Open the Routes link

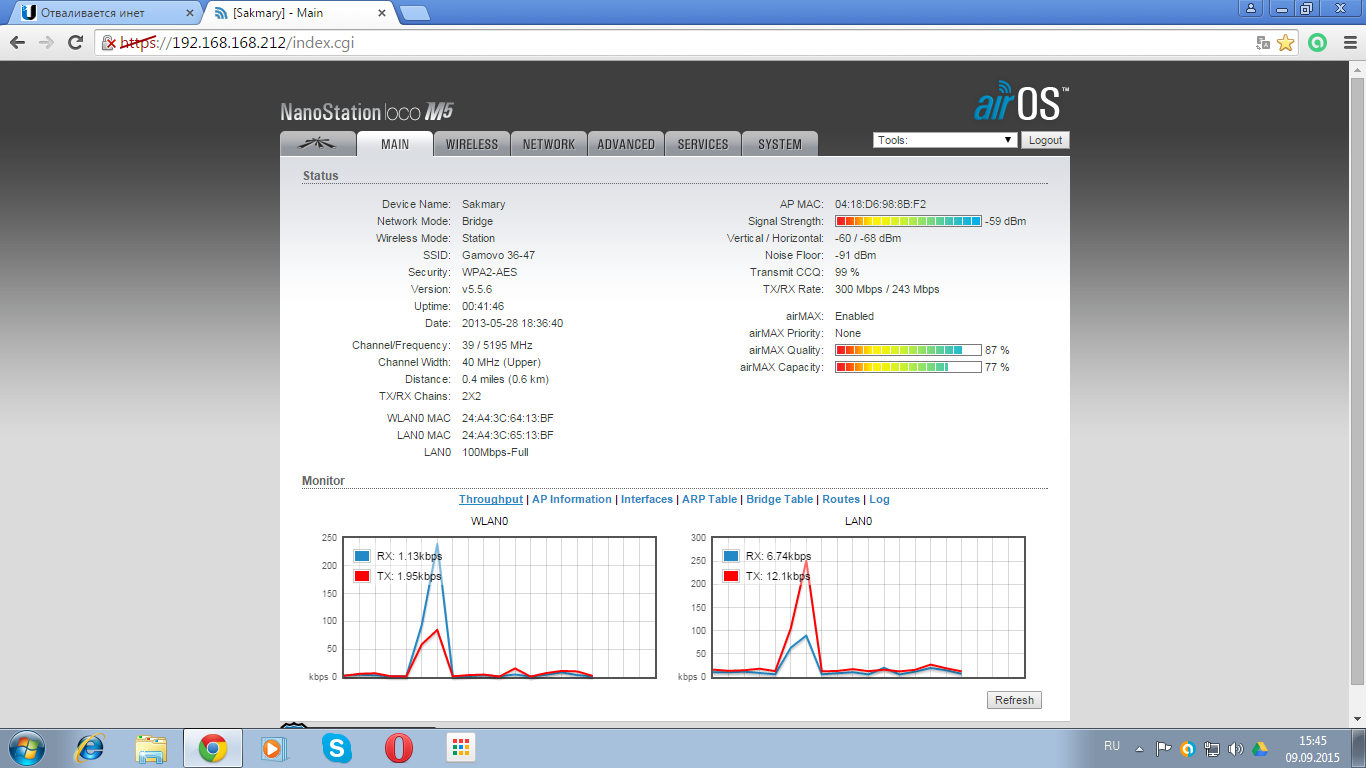coord(841,499)
